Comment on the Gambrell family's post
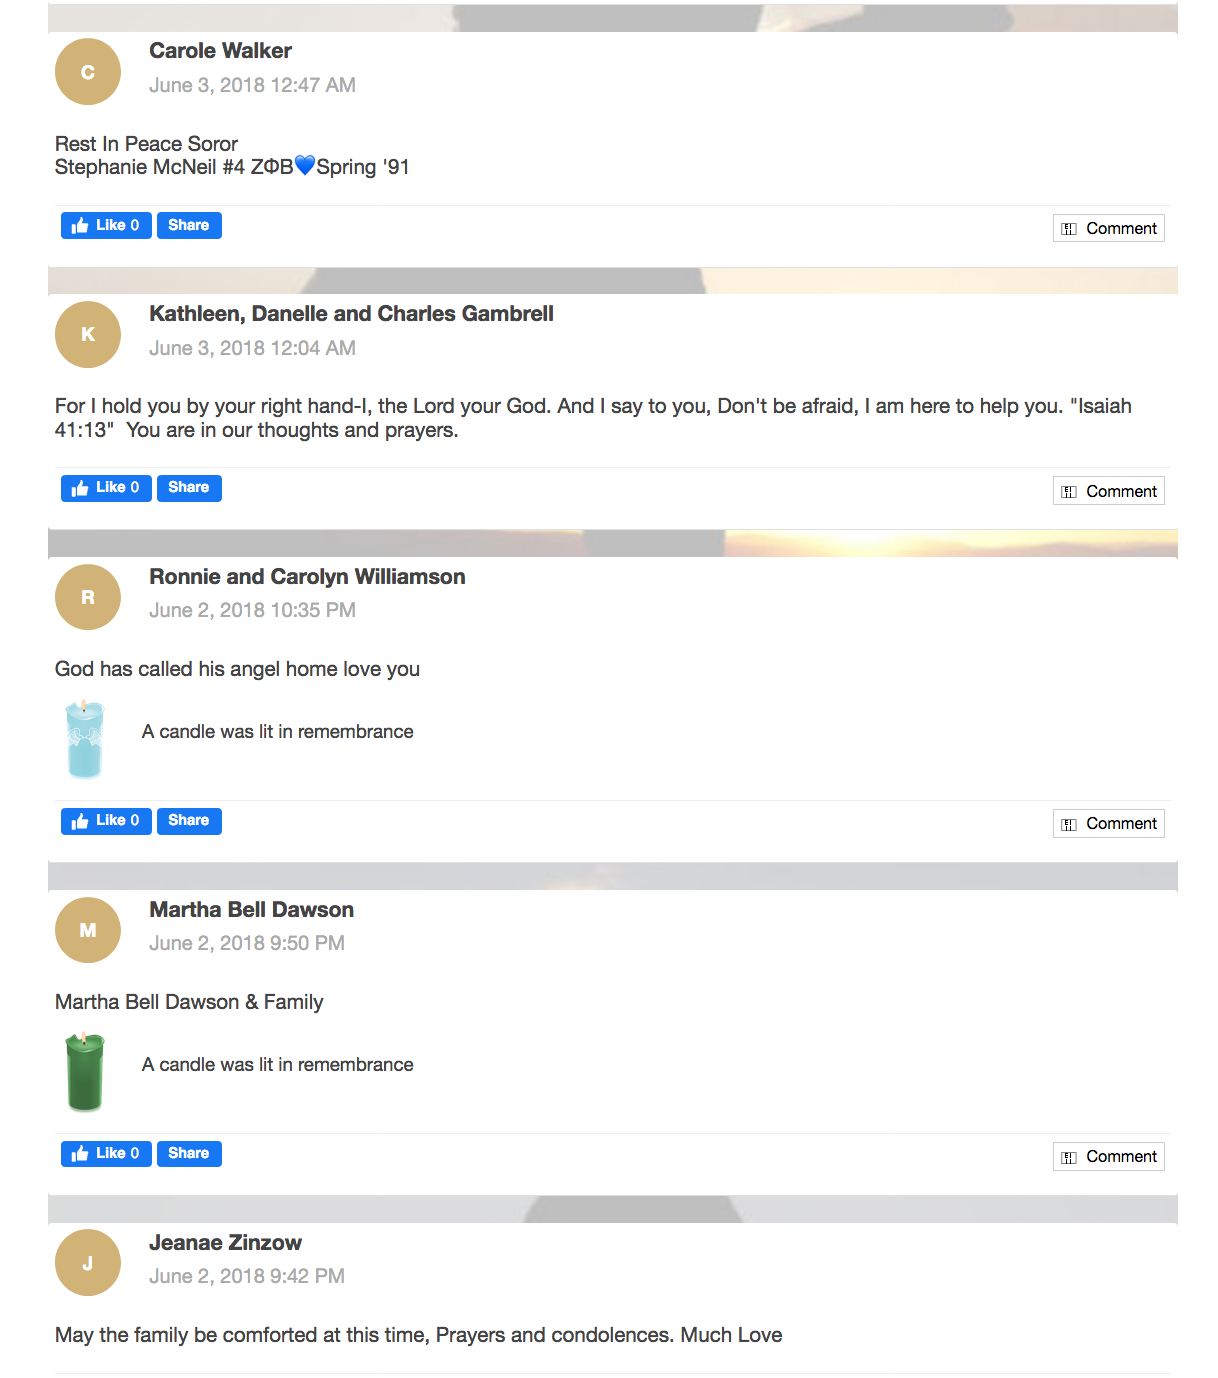Viewport: 1218px width, 1378px height. click(x=1109, y=491)
